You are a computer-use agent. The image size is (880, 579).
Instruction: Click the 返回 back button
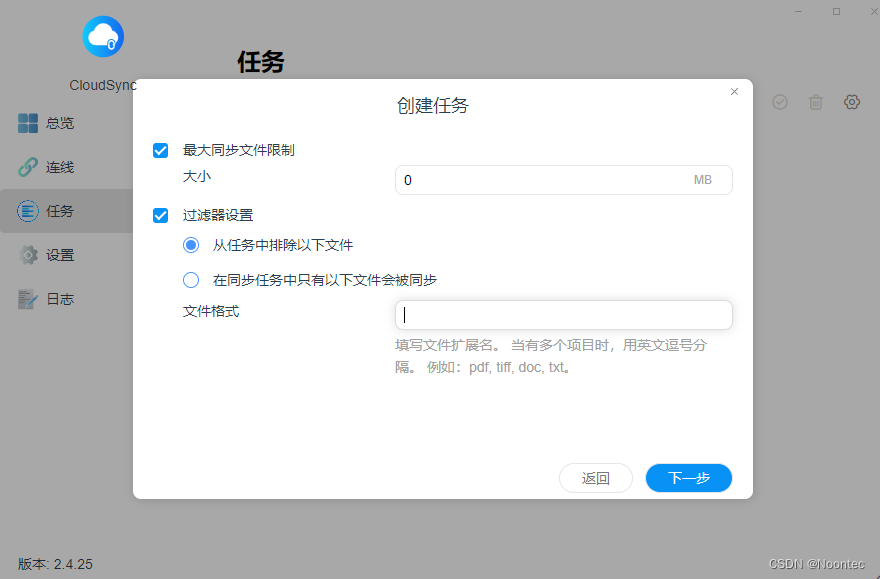click(595, 478)
